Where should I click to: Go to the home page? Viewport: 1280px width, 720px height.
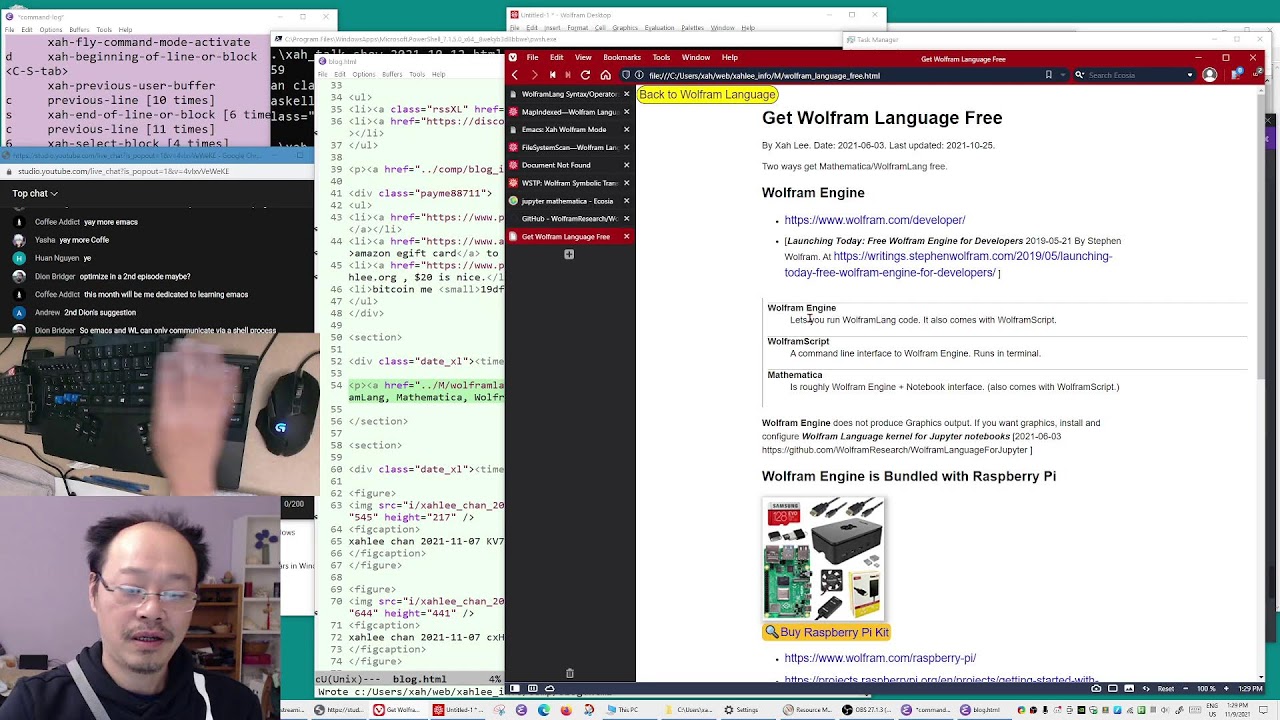click(x=605, y=75)
